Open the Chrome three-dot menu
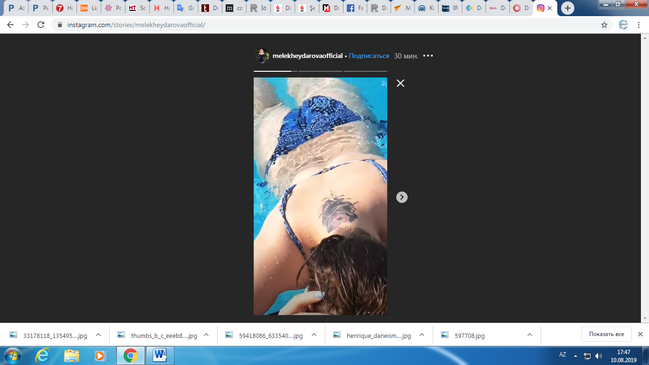 tap(639, 25)
